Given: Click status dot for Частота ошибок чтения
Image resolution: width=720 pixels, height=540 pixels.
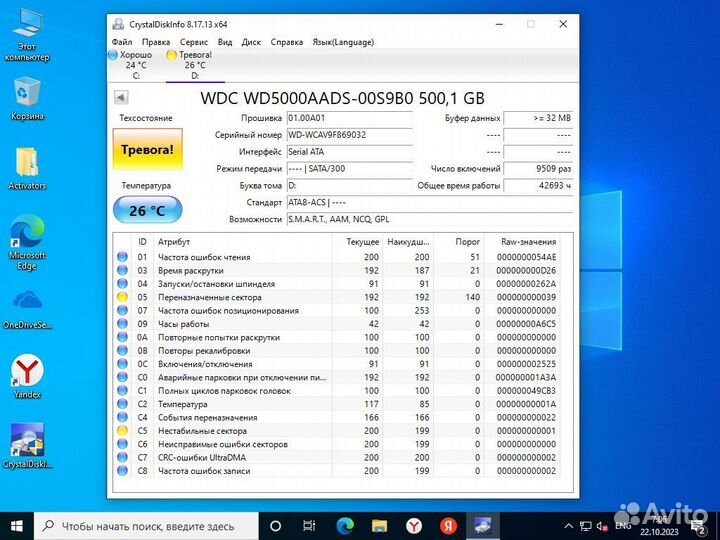Looking at the screenshot, I should (122, 257).
